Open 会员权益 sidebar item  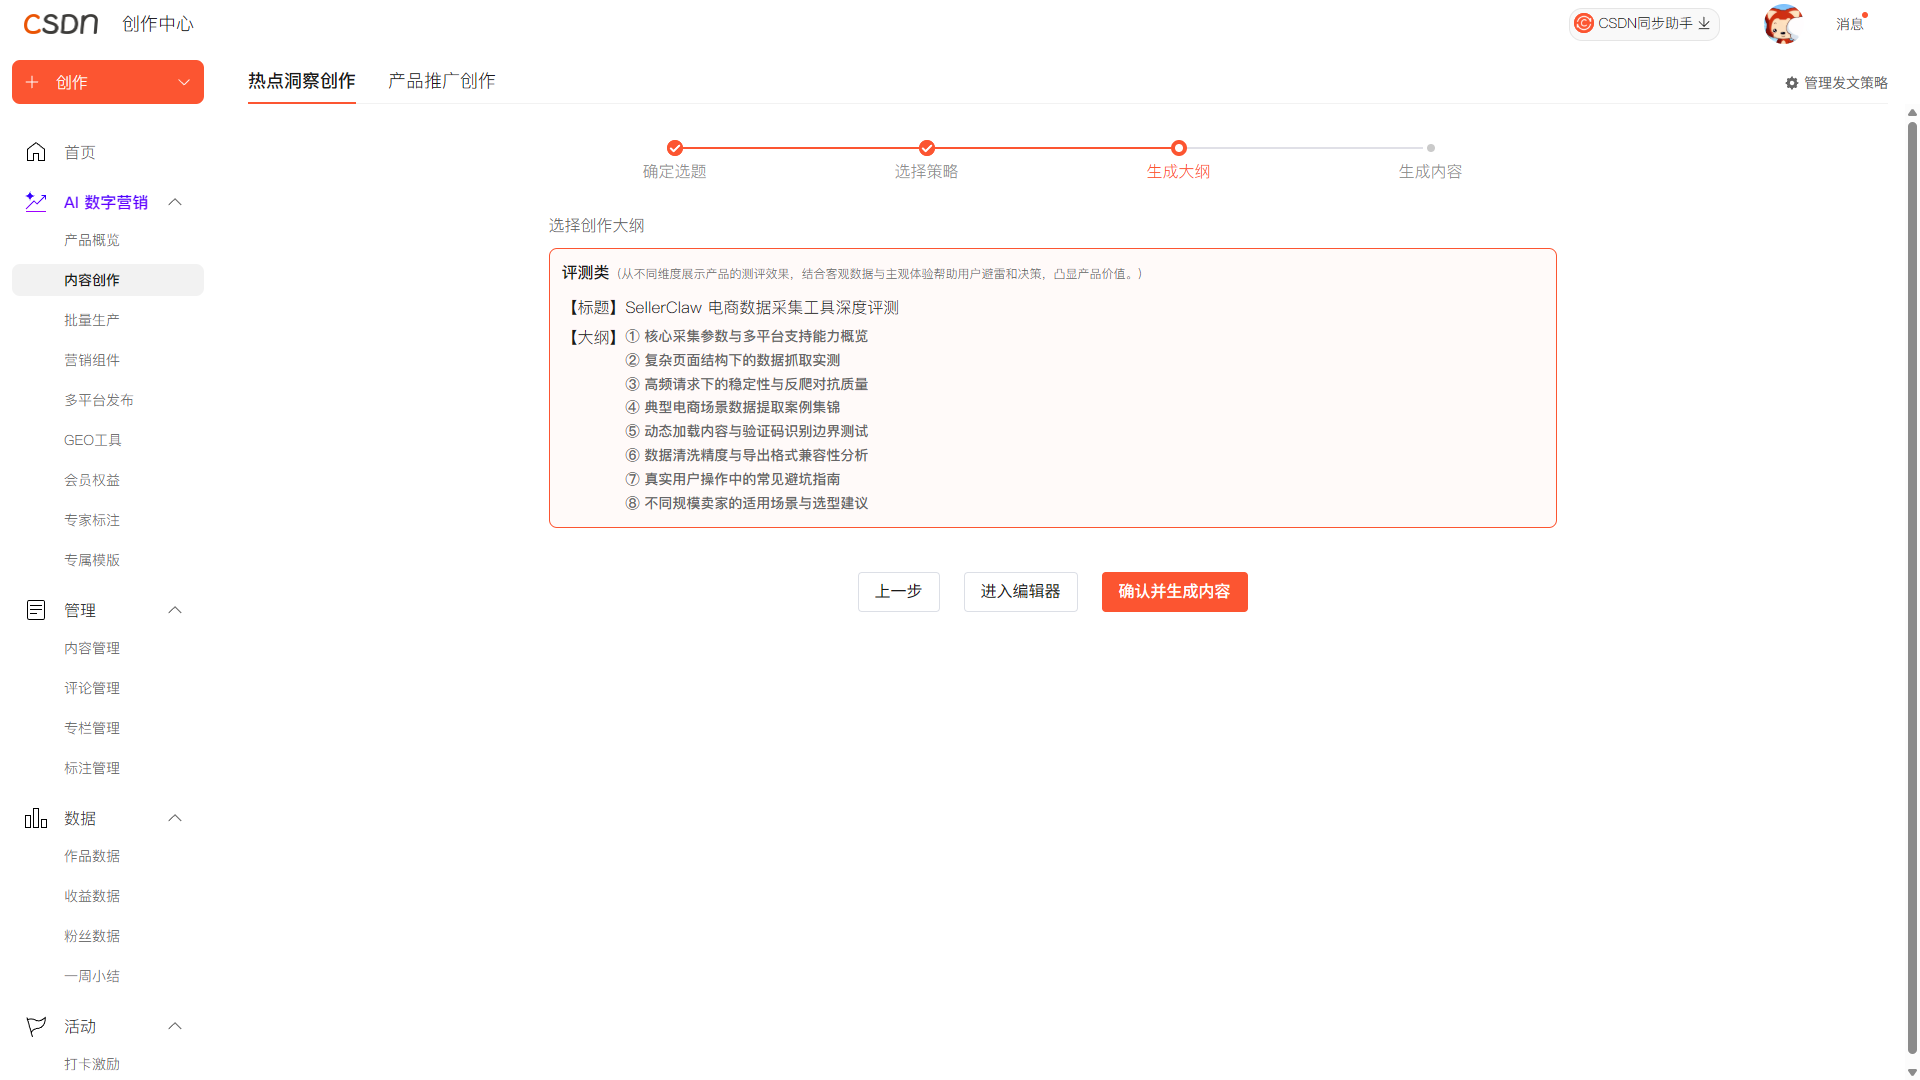pyautogui.click(x=92, y=480)
